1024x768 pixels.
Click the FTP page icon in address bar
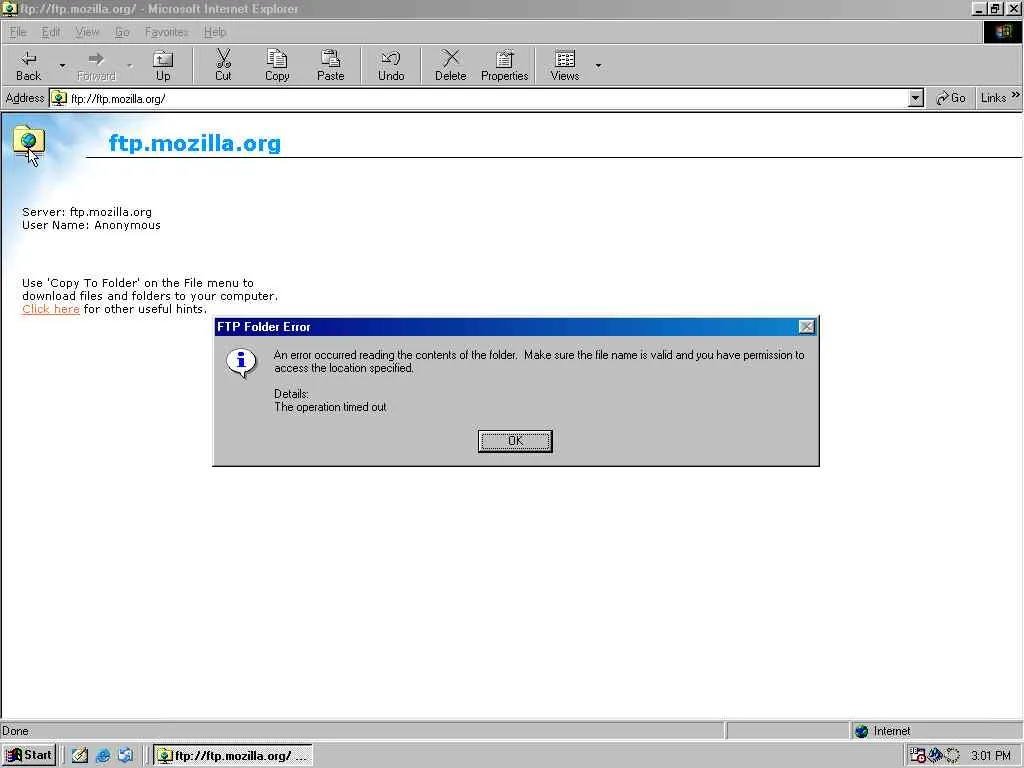[x=59, y=99]
